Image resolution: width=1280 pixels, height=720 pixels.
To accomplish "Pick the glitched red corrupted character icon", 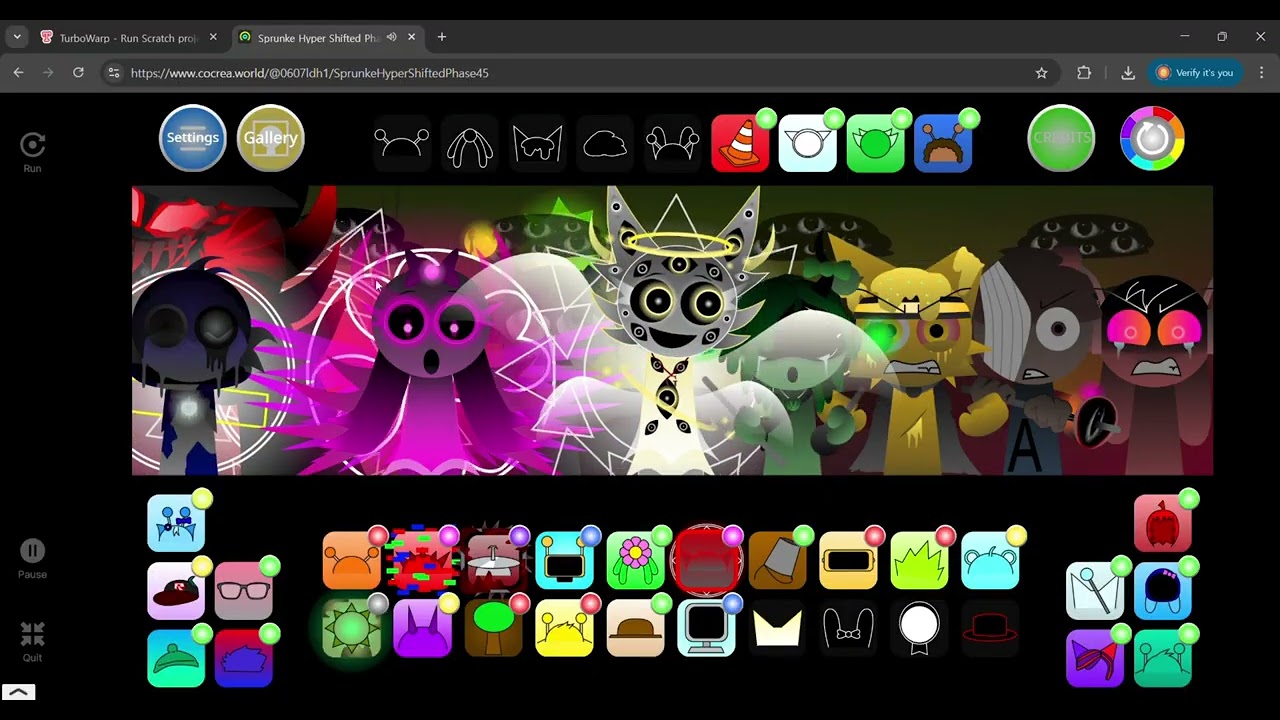I will [x=423, y=560].
